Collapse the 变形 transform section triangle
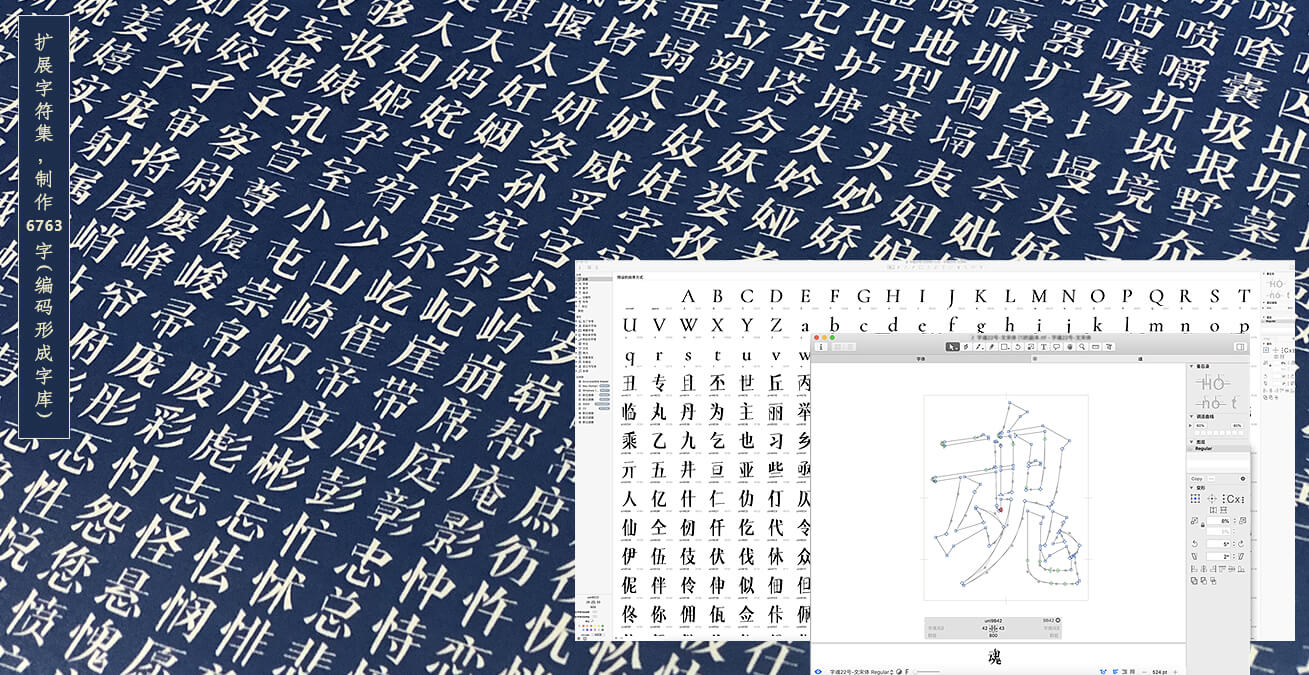 coord(1191,488)
